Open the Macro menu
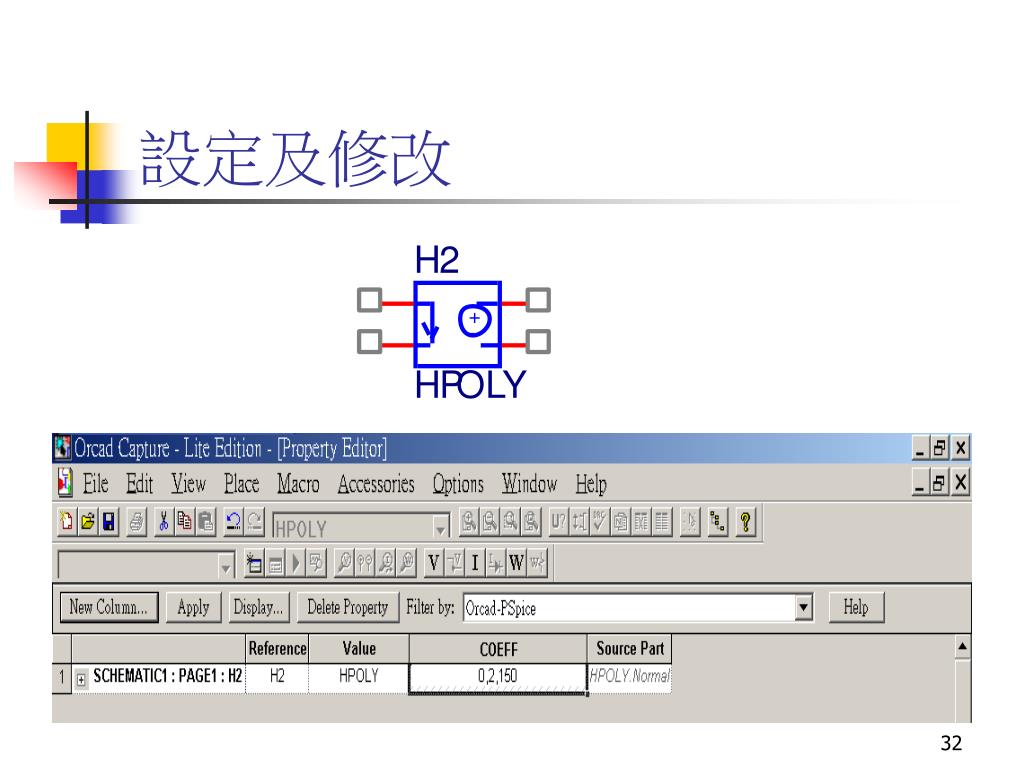This screenshot has height=768, width=1024. [298, 484]
